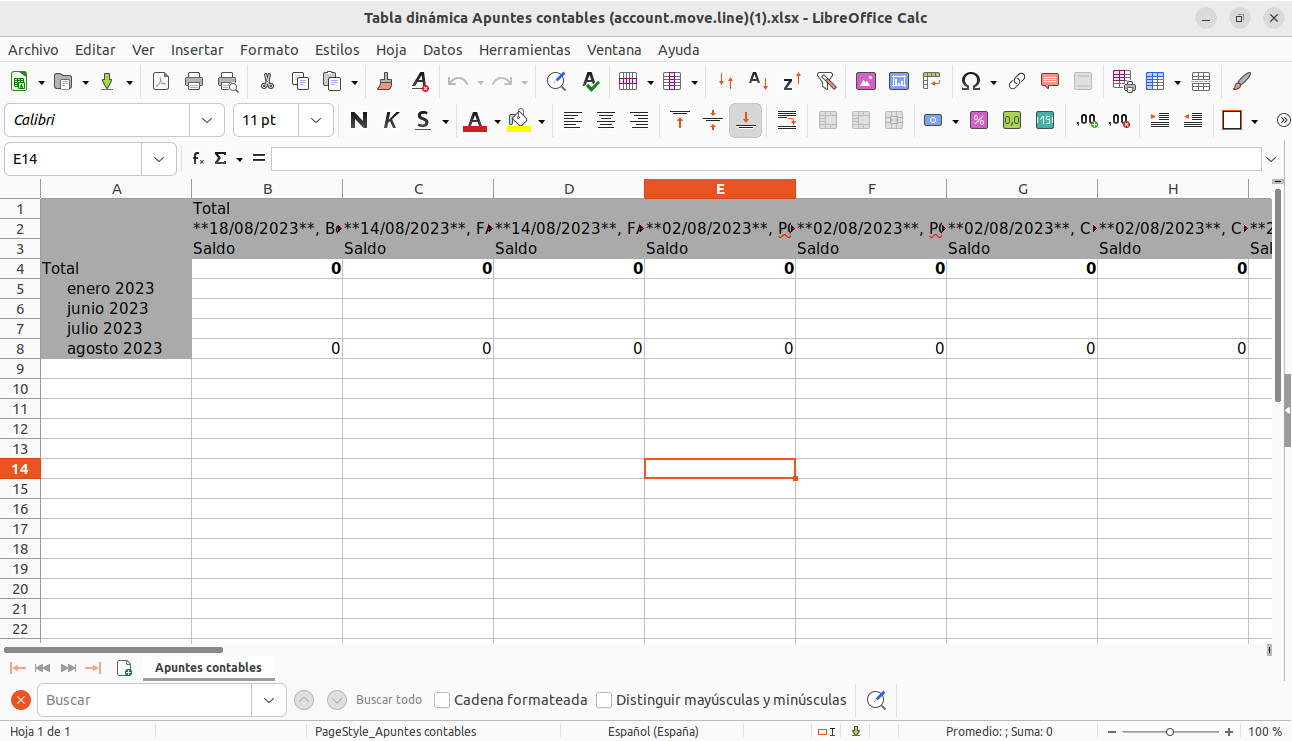Open the Herramientas menu

pos(525,50)
